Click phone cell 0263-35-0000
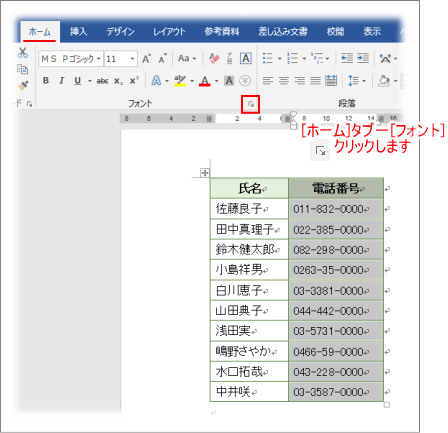The height and width of the screenshot is (433, 448). pyautogui.click(x=336, y=270)
